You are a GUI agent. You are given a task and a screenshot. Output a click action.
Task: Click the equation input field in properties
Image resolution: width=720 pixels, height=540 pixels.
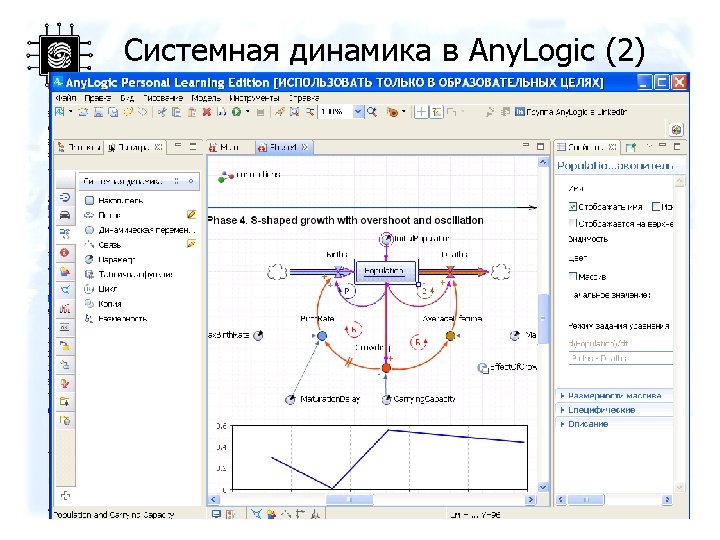pyautogui.click(x=621, y=358)
